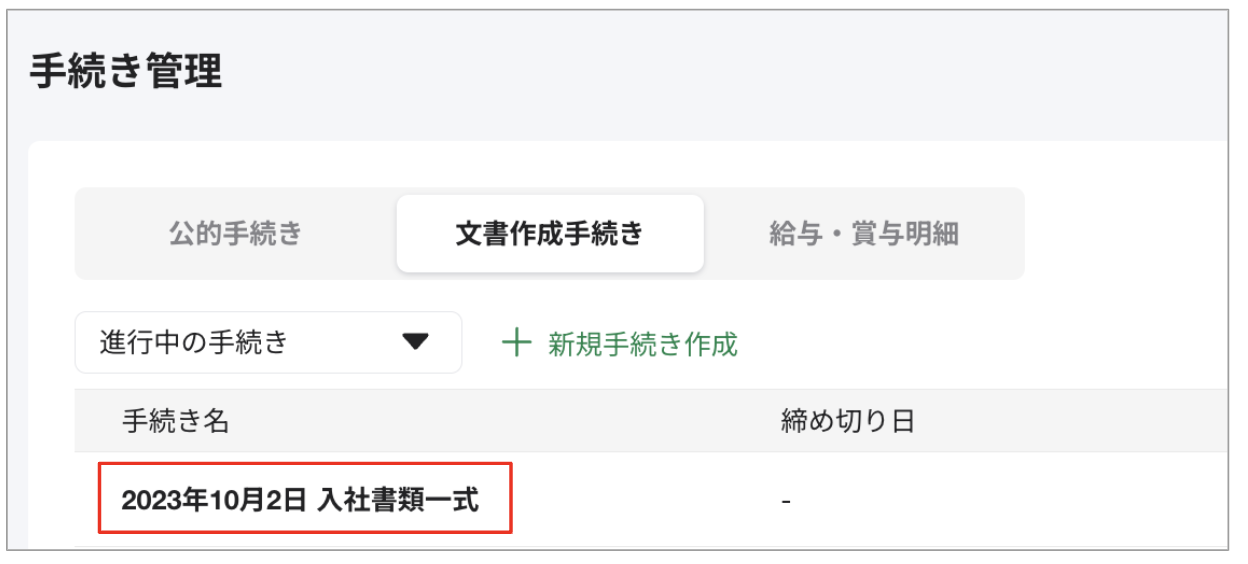Click the 手続き管理 page heading

pos(126,72)
